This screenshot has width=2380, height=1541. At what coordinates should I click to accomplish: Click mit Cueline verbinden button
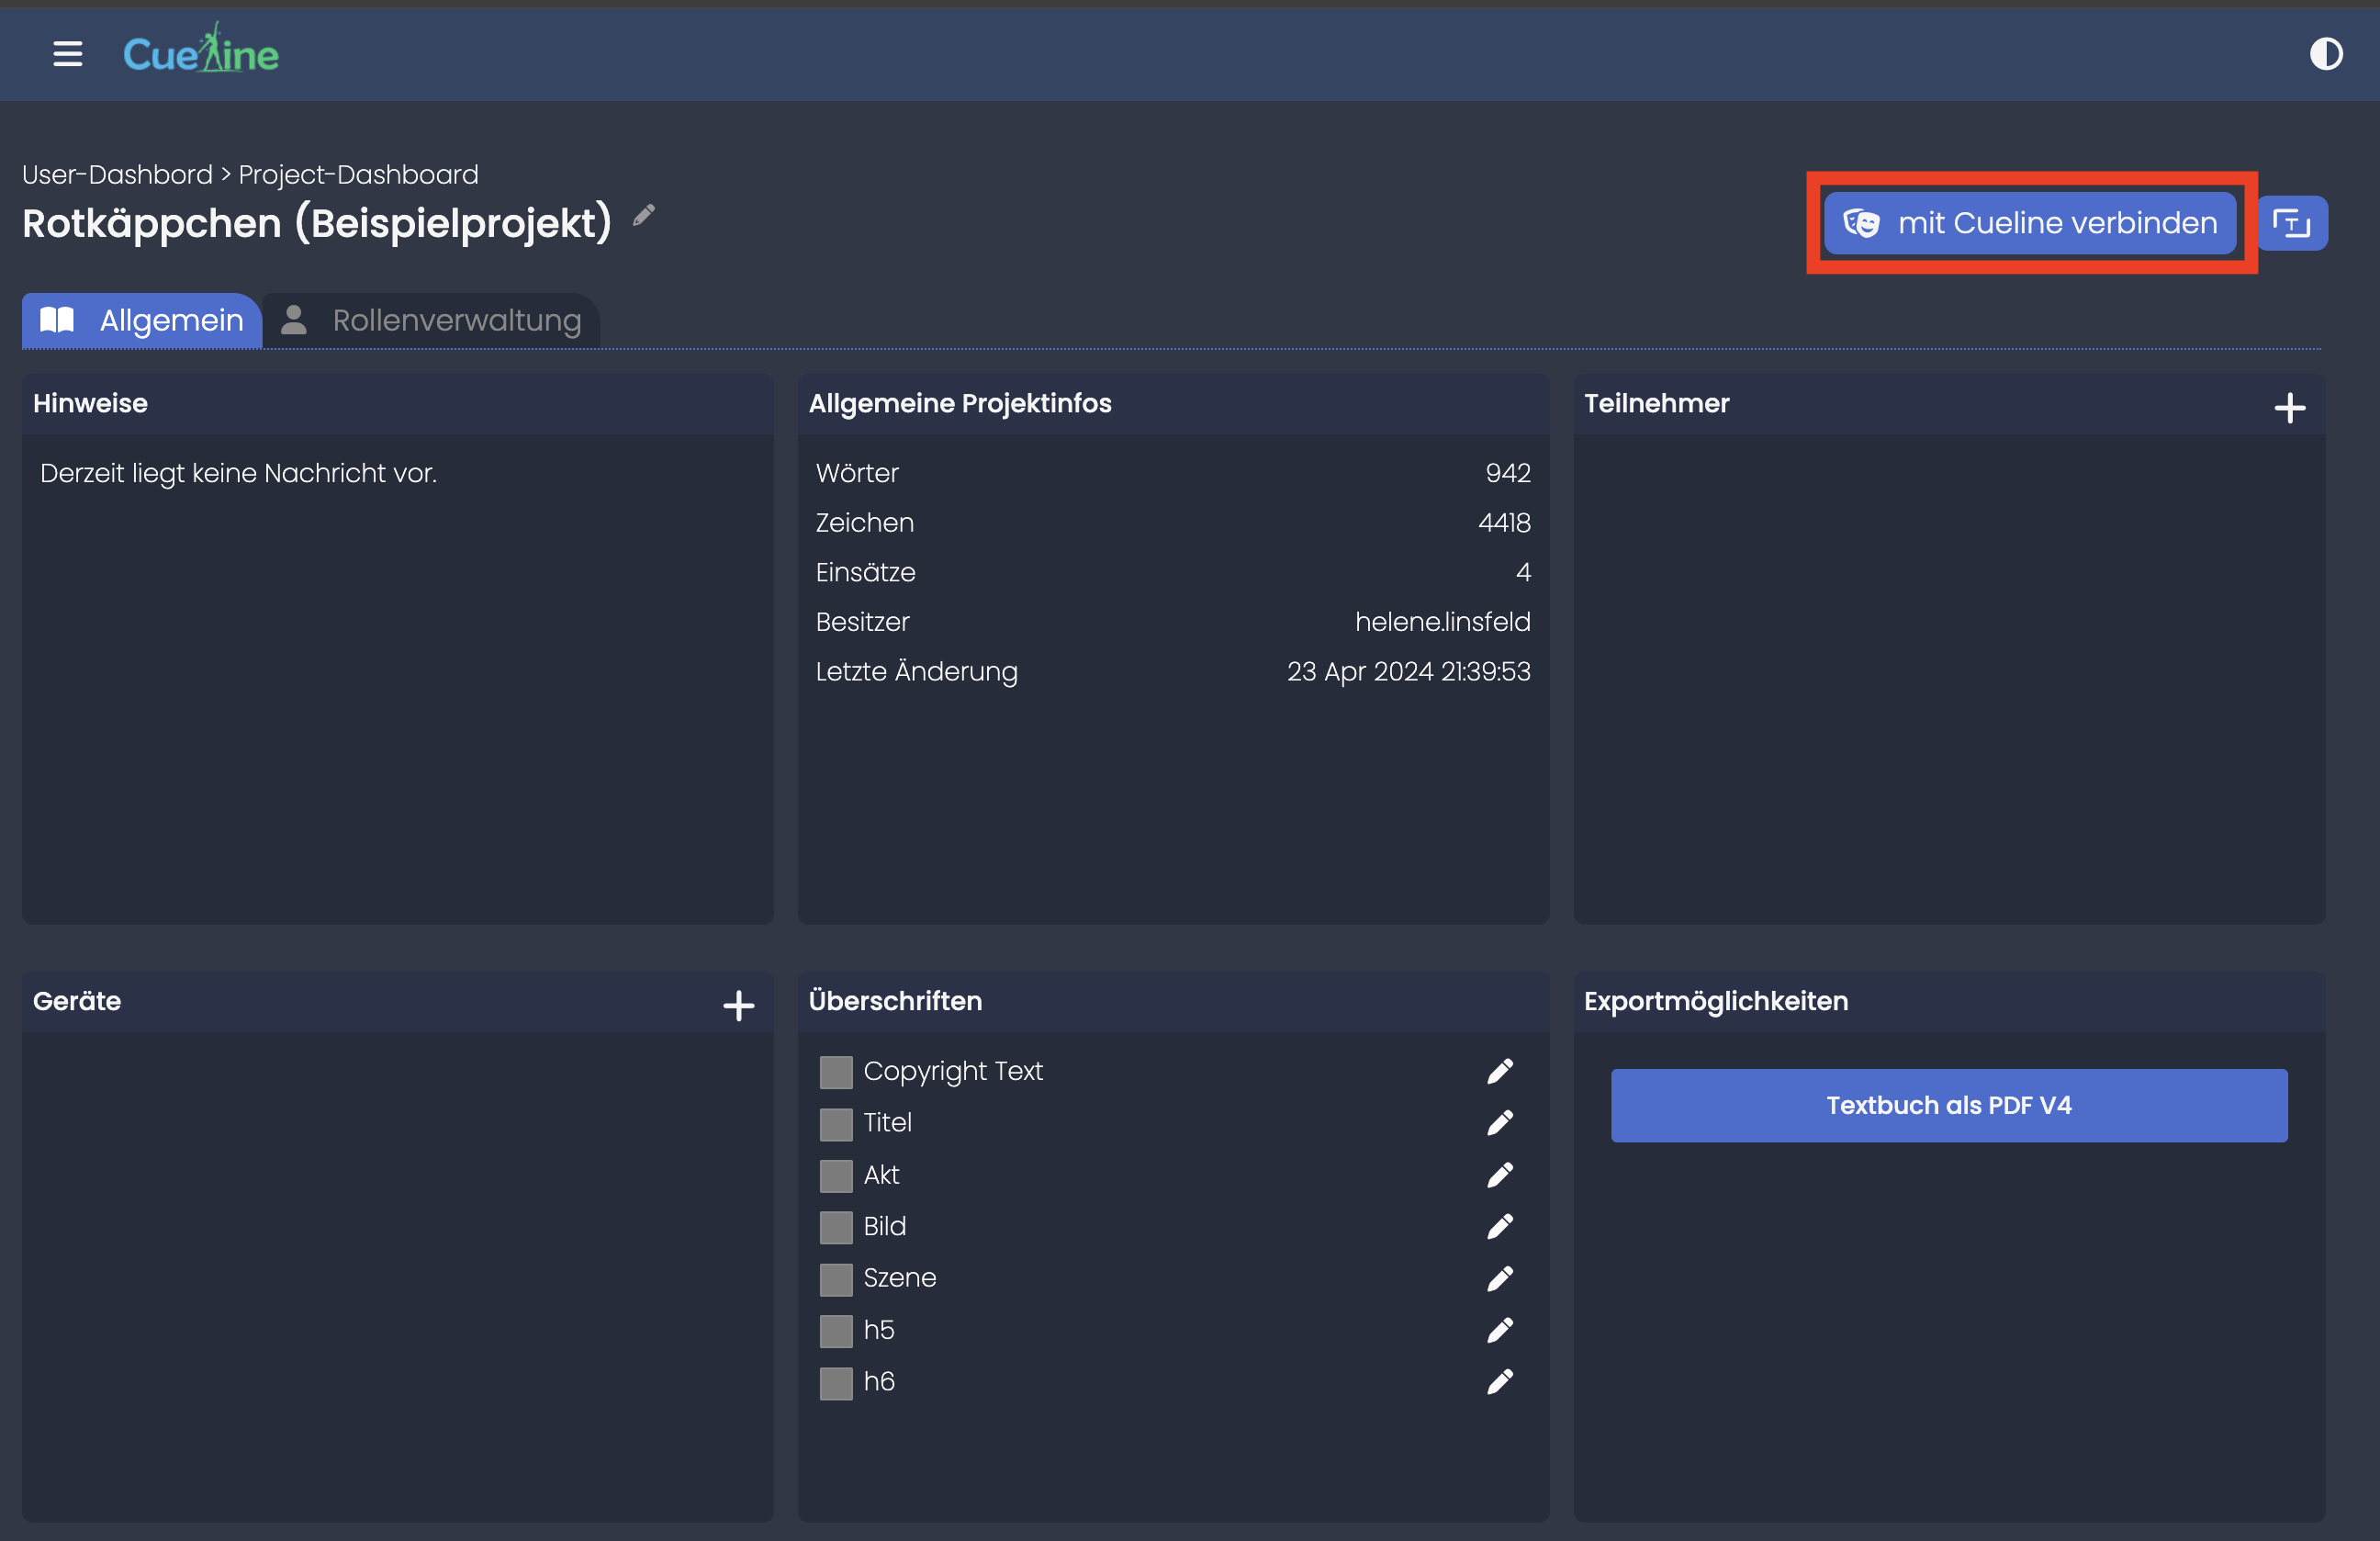[x=2029, y=223]
